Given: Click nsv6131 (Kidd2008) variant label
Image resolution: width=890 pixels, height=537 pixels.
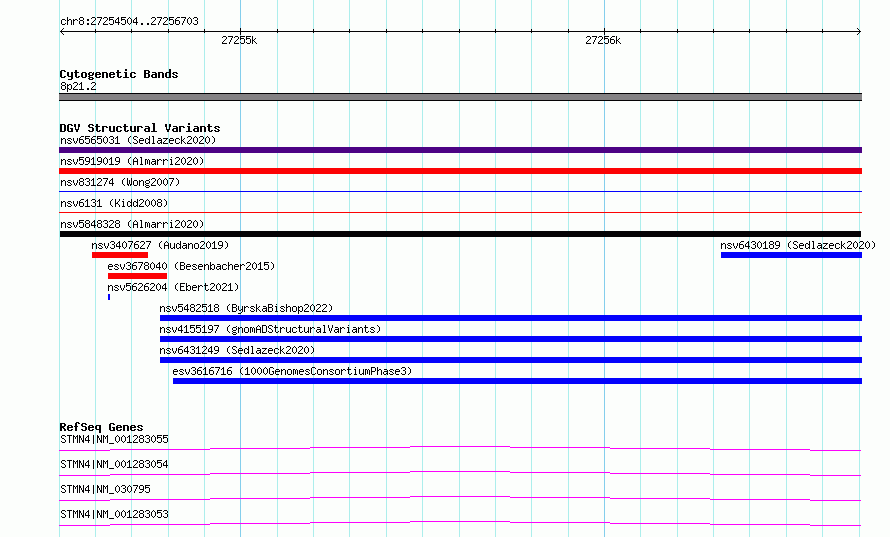Looking at the screenshot, I should tap(114, 203).
